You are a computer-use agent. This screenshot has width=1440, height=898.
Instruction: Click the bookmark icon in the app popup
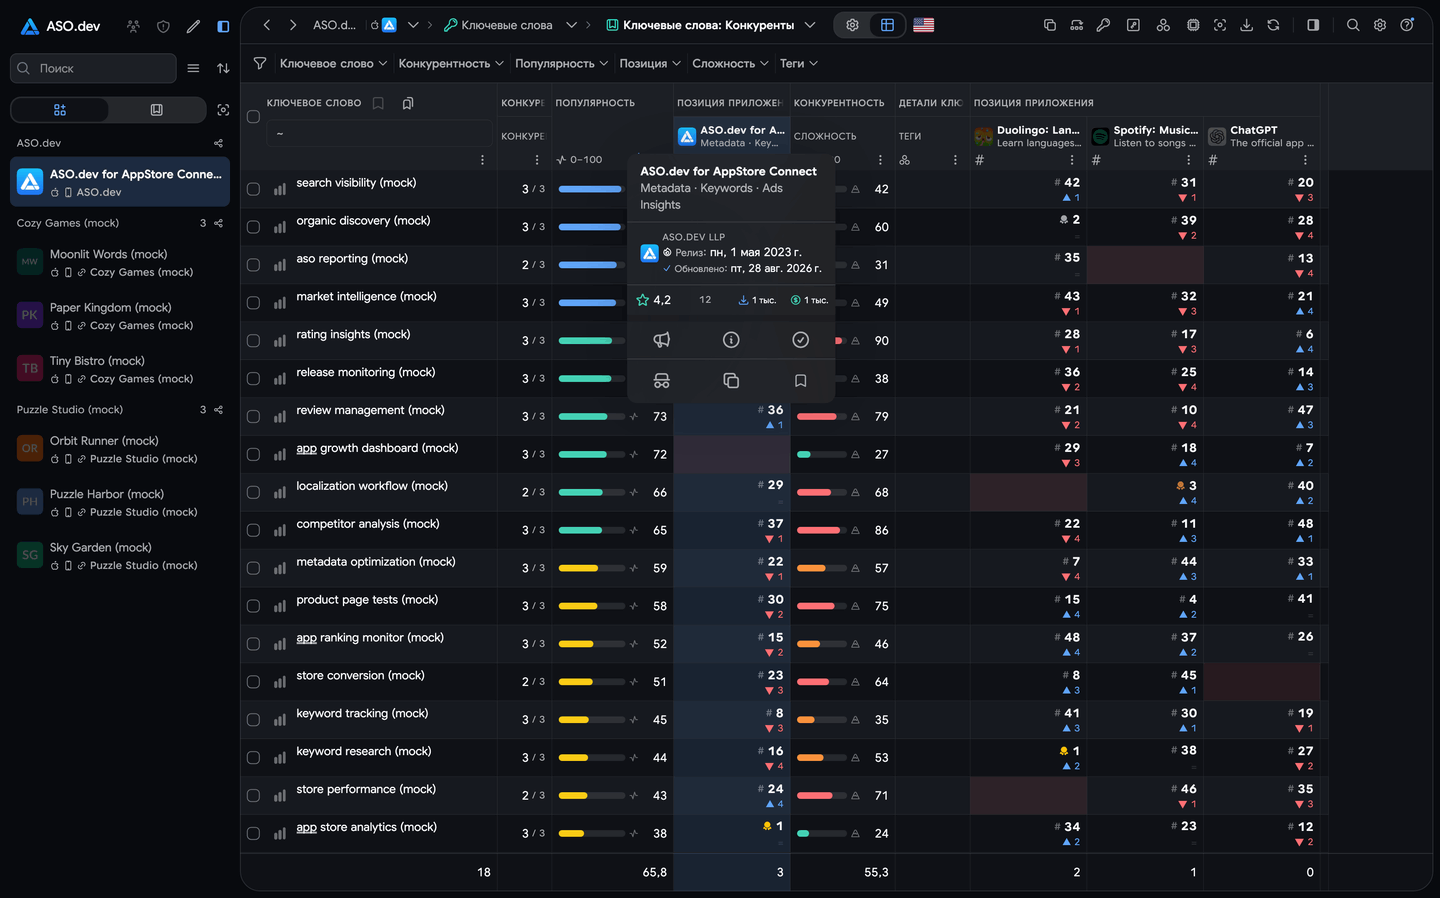pyautogui.click(x=800, y=381)
